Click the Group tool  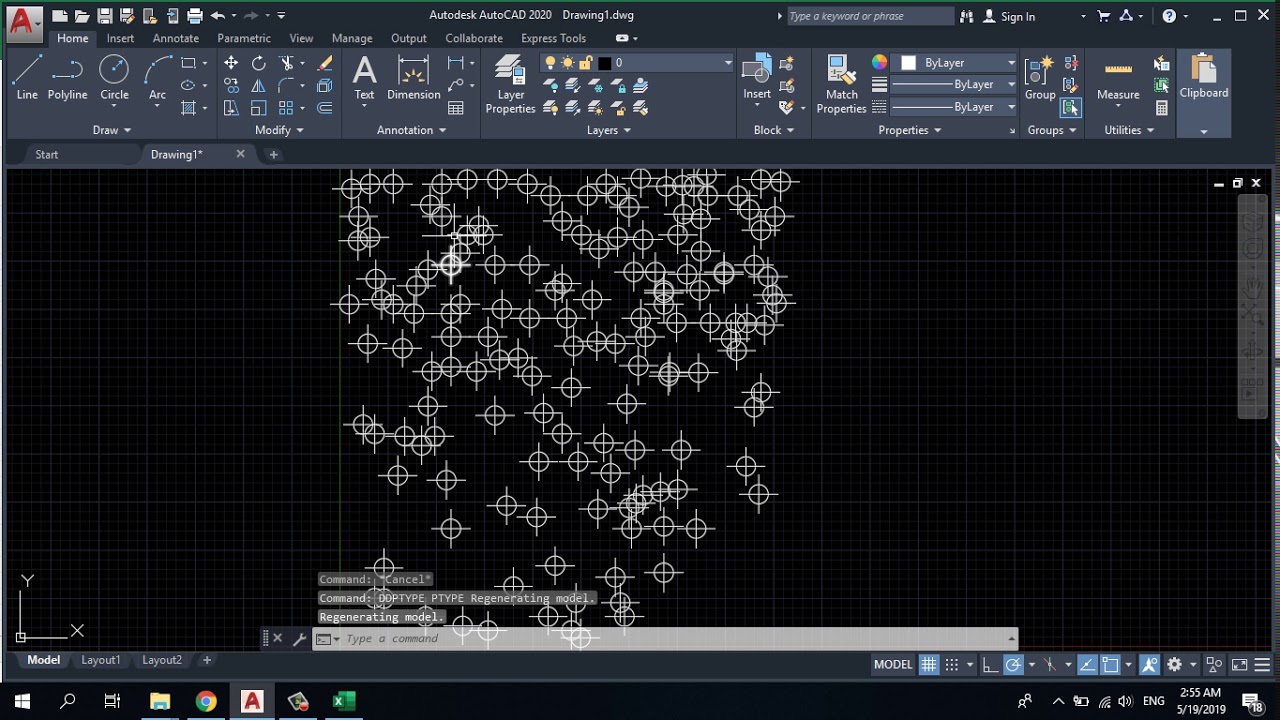click(1040, 78)
